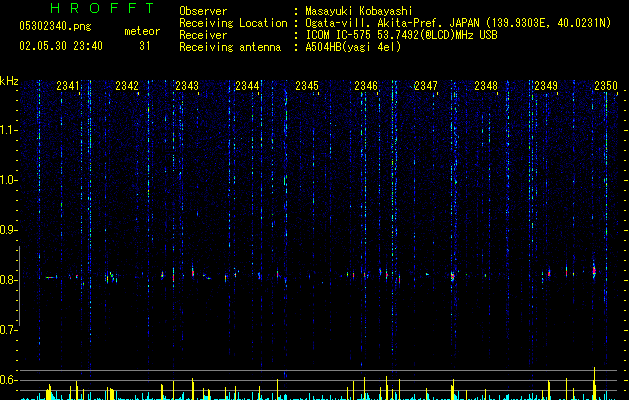Click the 0.8 kHz axis label

click(8, 280)
